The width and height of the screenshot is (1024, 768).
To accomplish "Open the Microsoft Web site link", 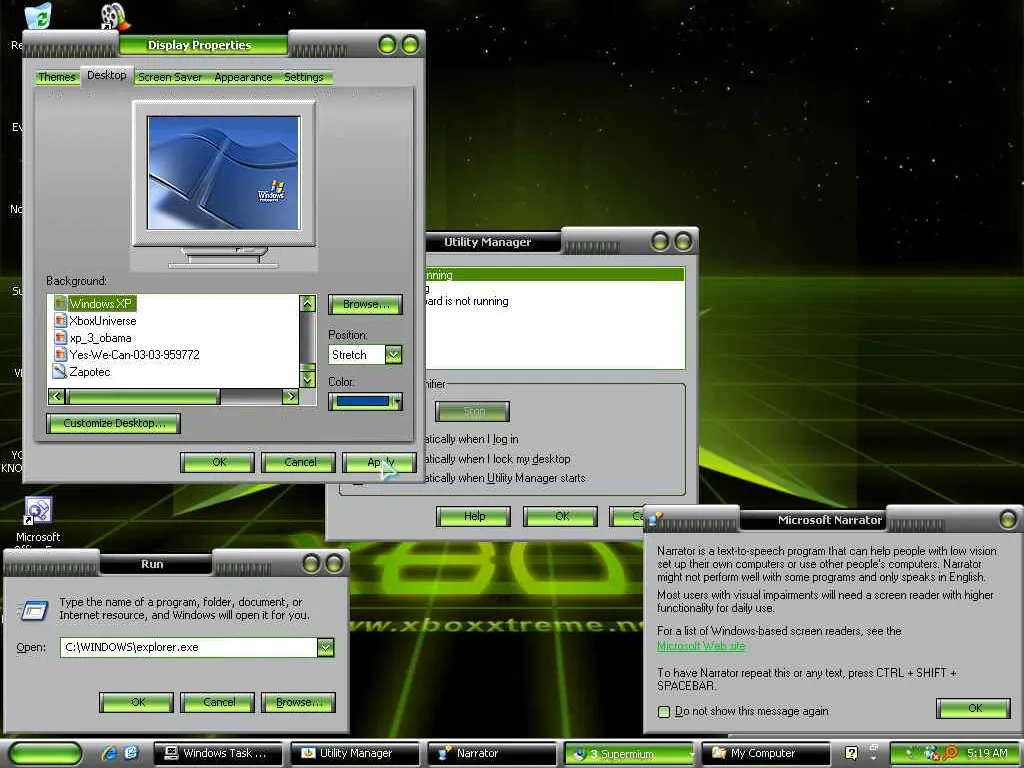I will [701, 646].
